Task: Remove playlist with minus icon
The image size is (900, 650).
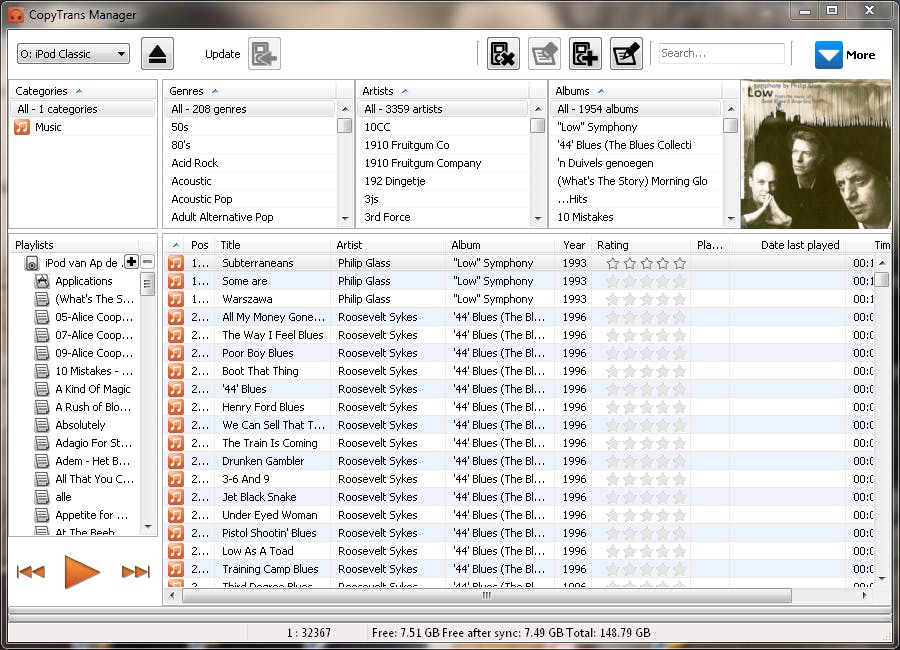Action: (x=148, y=262)
